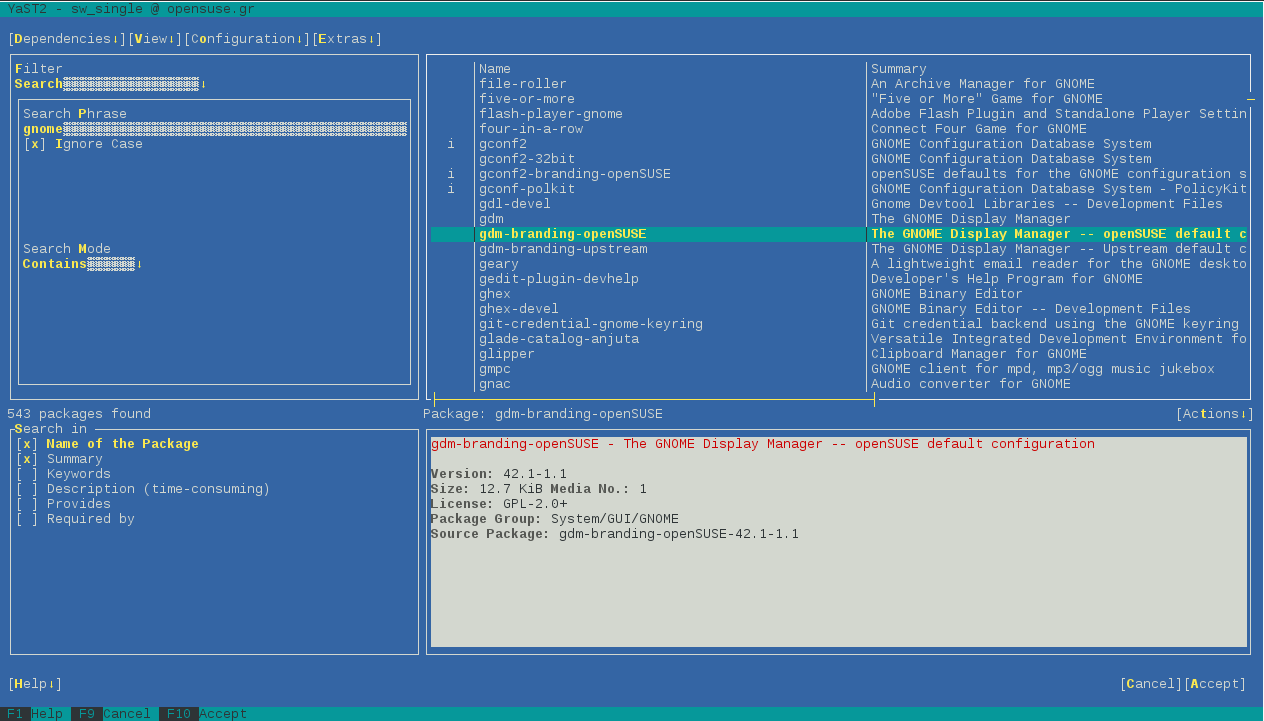Open the View menu
1264x721 pixels.
[x=154, y=39]
